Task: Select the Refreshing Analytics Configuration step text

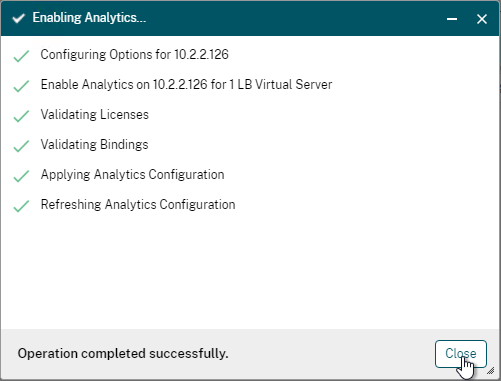Action: click(138, 205)
